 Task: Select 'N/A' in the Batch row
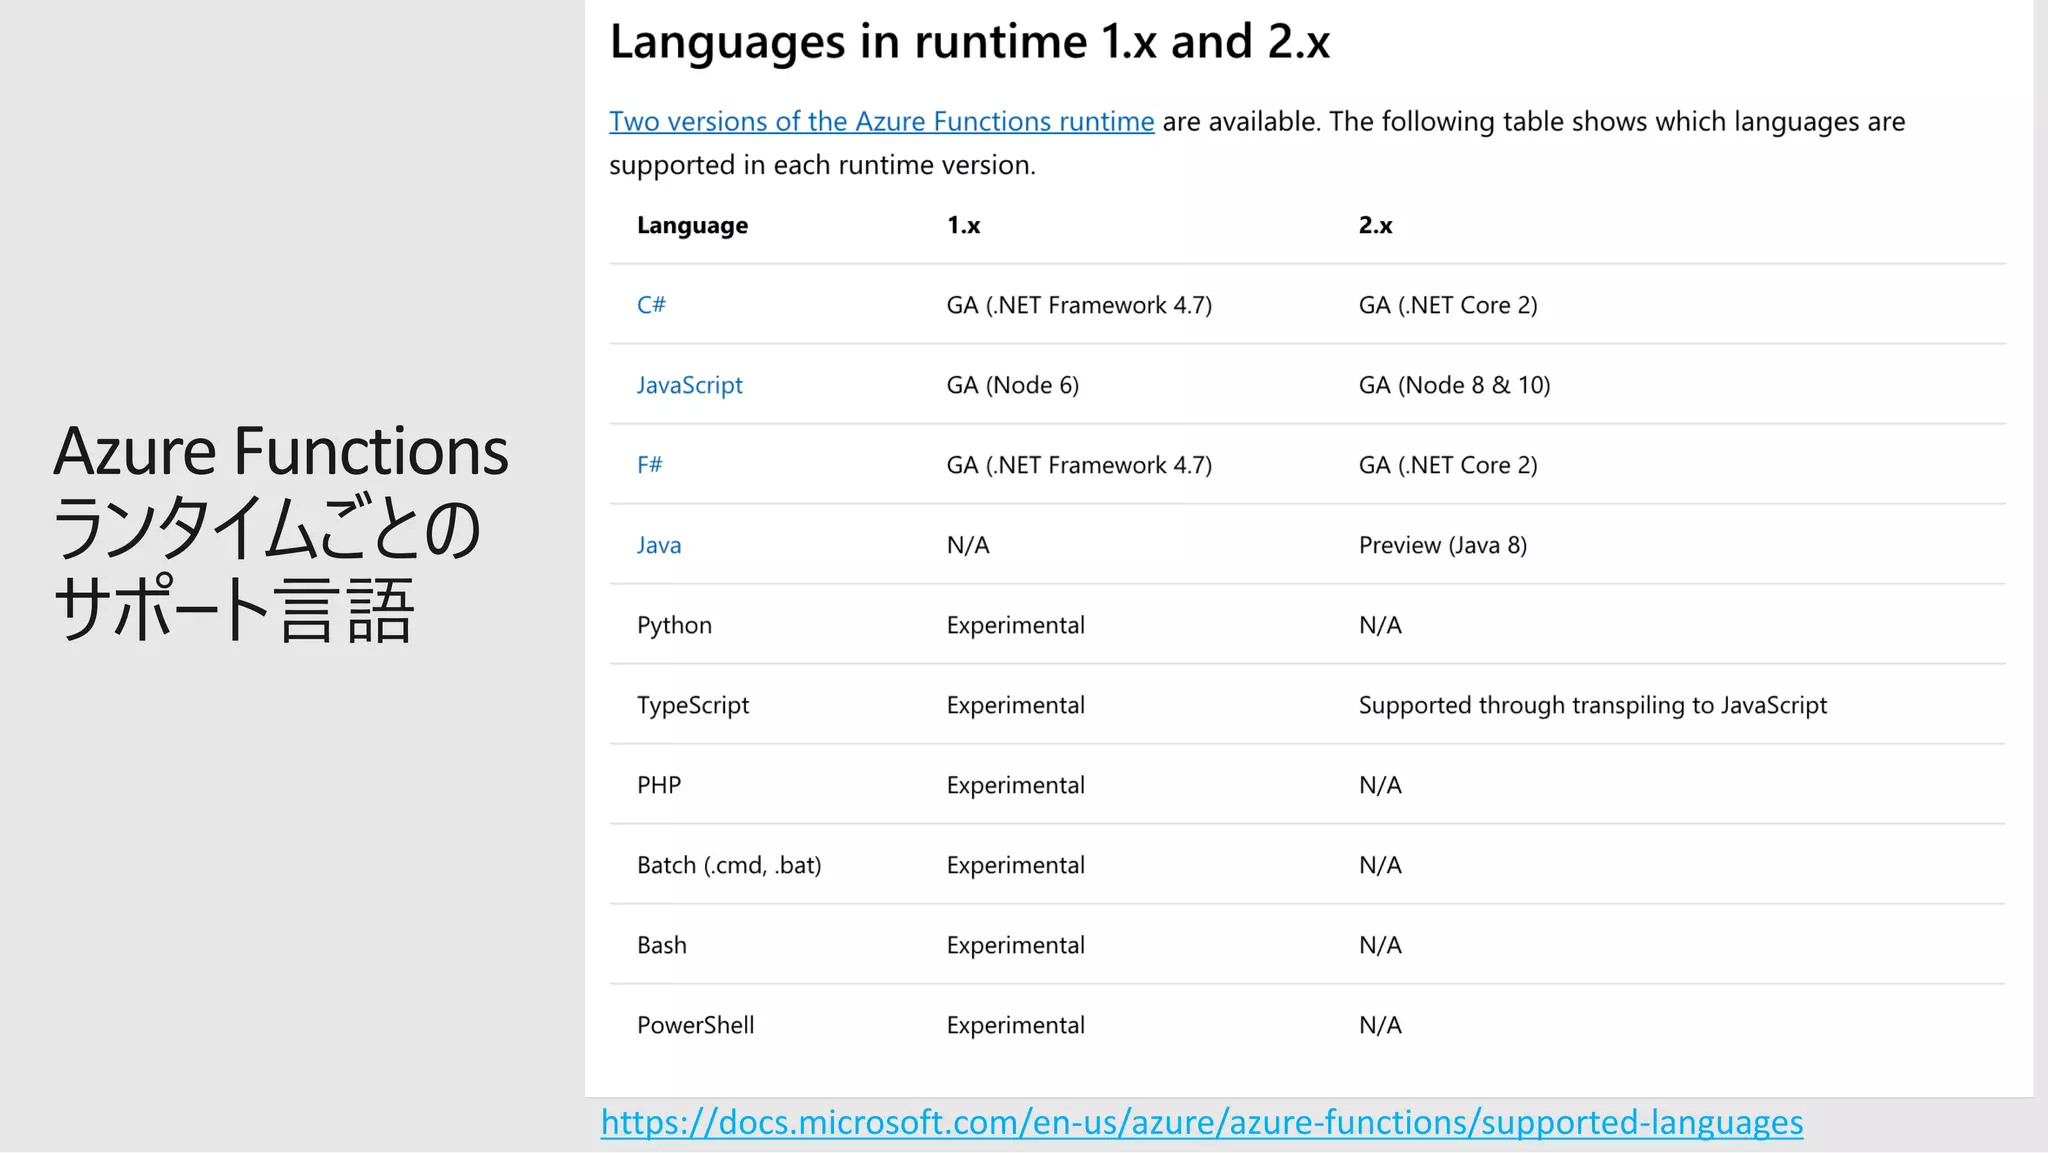pyautogui.click(x=1380, y=865)
